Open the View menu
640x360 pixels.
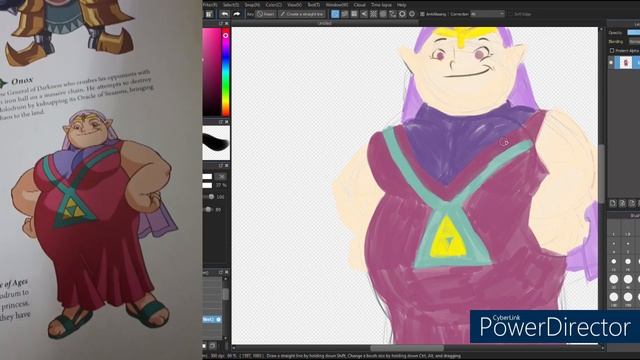click(x=294, y=5)
